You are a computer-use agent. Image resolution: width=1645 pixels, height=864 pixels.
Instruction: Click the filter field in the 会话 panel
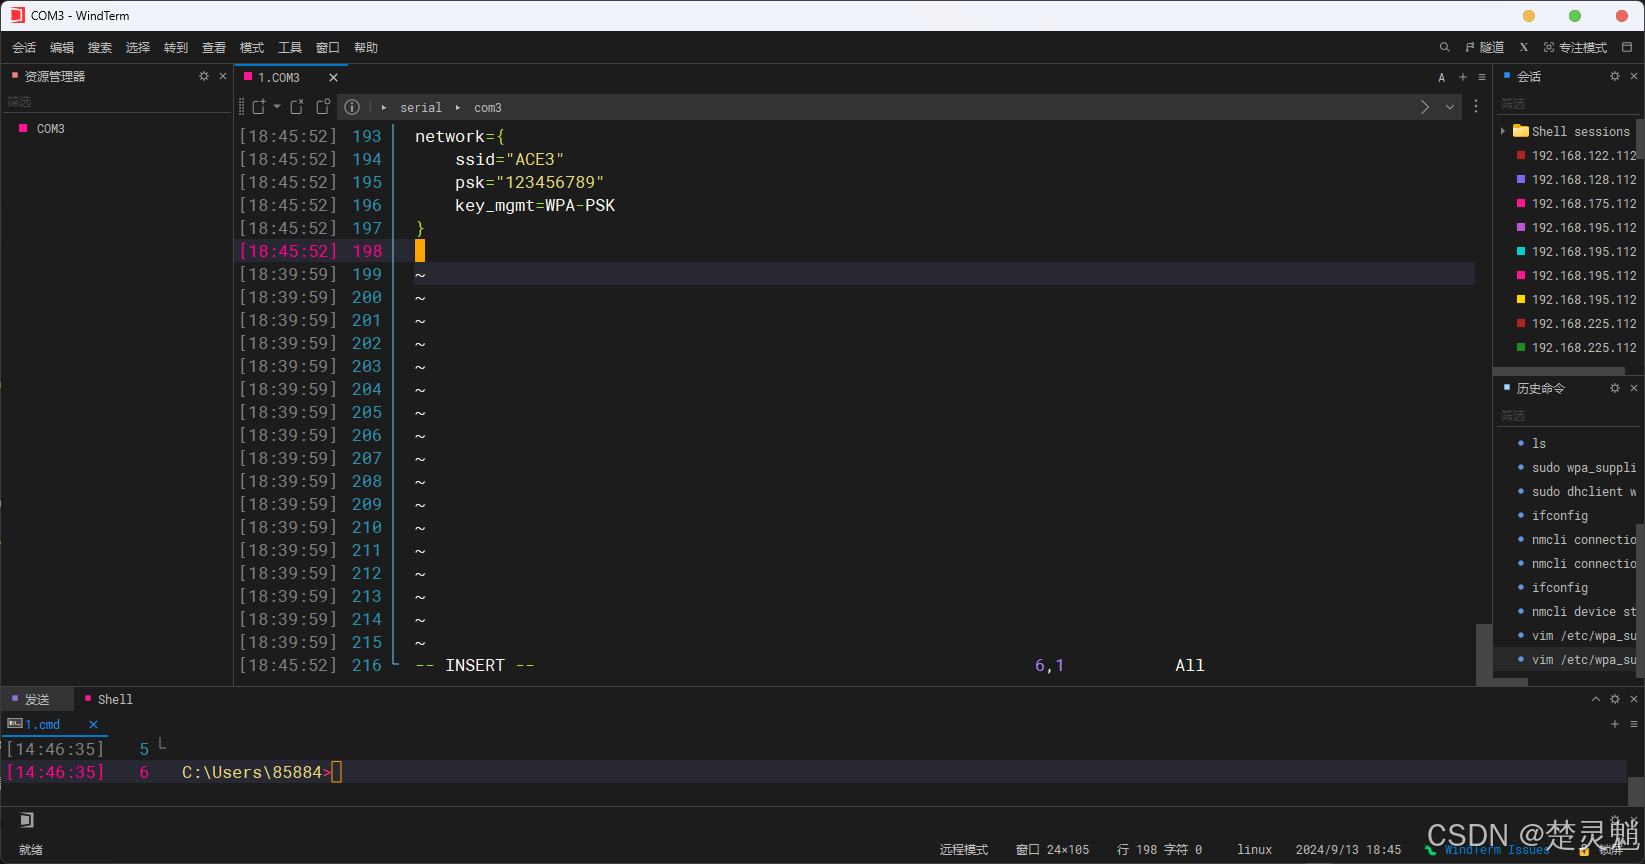(x=1568, y=103)
